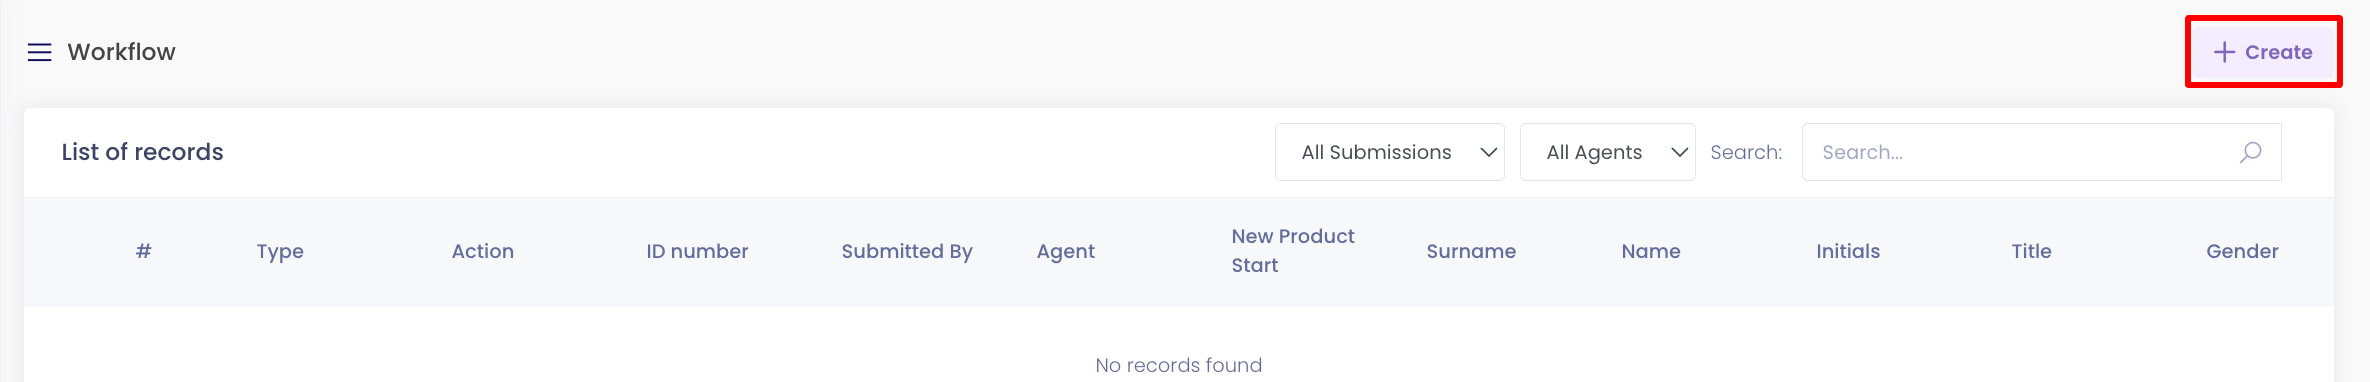Click the chevron arrow in All Agents
This screenshot has width=2370, height=382.
coord(1680,152)
